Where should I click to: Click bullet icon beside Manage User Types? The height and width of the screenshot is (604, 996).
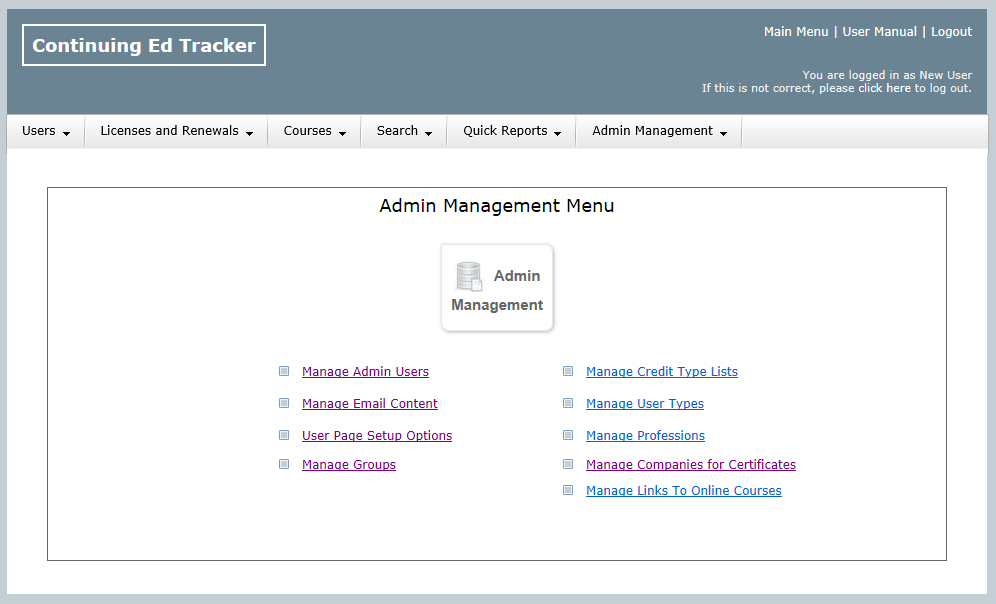pos(568,403)
